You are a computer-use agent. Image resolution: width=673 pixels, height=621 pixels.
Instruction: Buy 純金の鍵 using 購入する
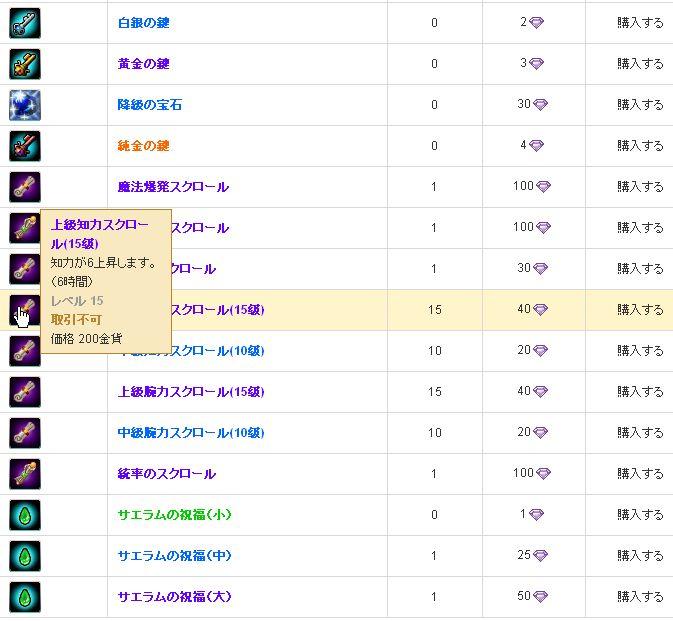640,146
